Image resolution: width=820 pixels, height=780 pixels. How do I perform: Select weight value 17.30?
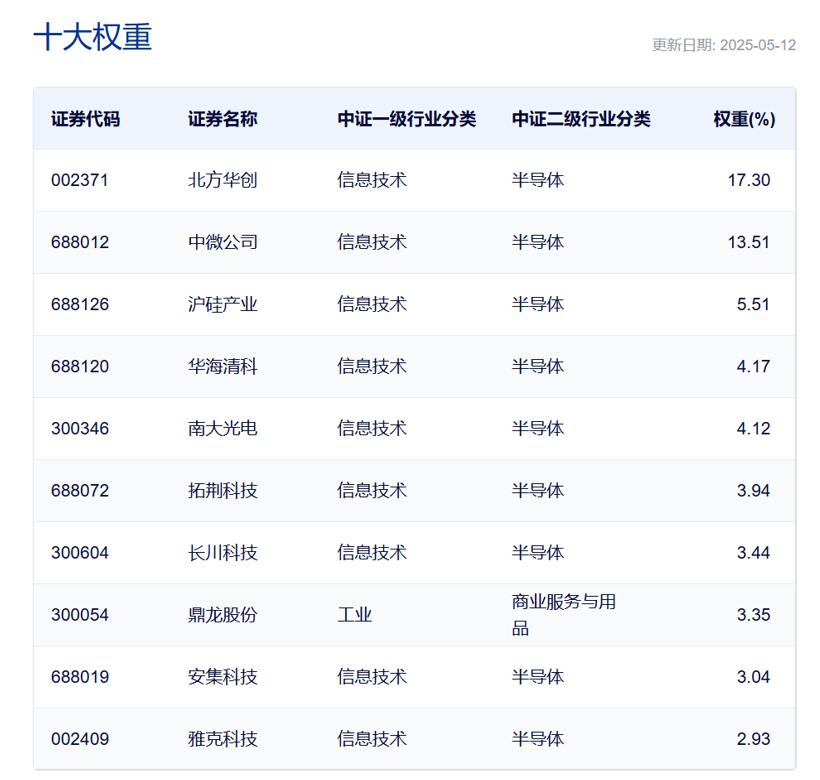pos(749,180)
